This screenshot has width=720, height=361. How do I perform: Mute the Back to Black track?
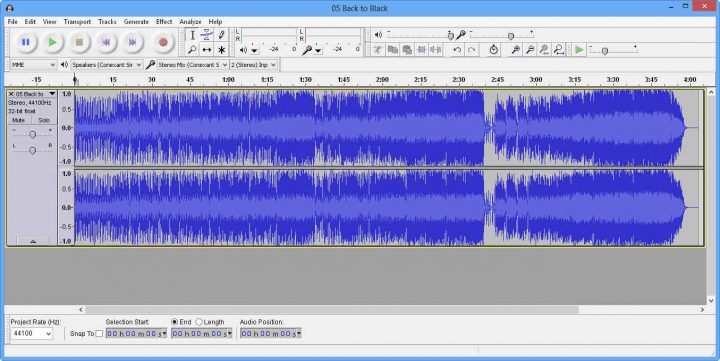point(19,120)
